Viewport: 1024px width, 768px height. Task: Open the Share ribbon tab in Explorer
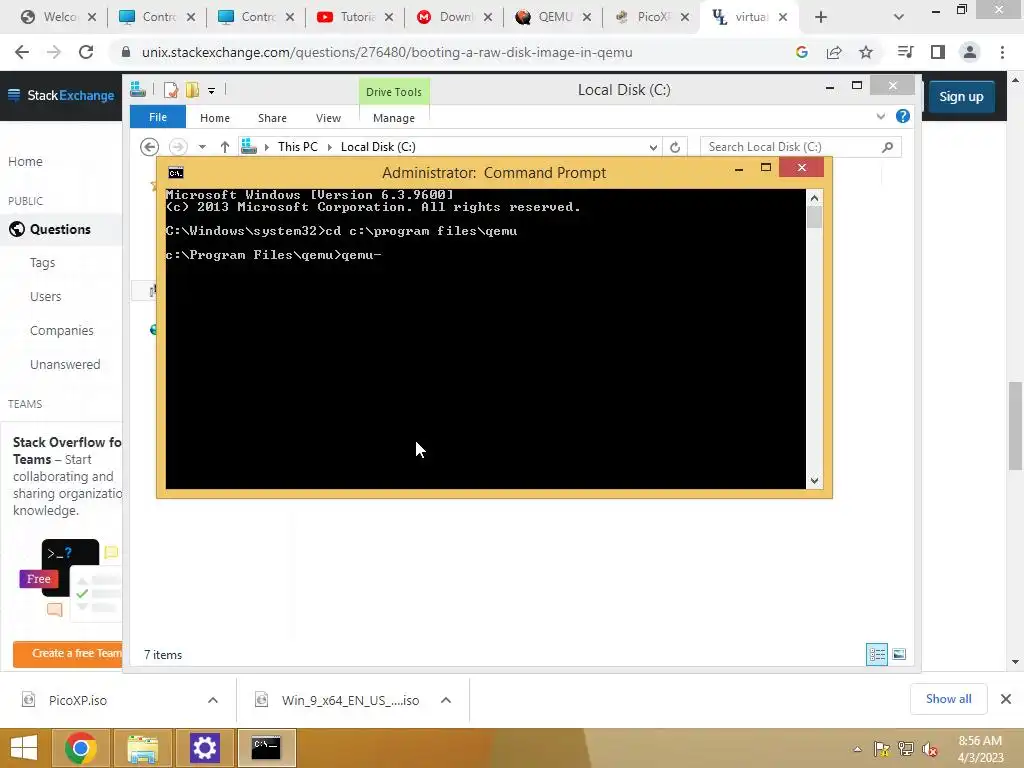[272, 118]
